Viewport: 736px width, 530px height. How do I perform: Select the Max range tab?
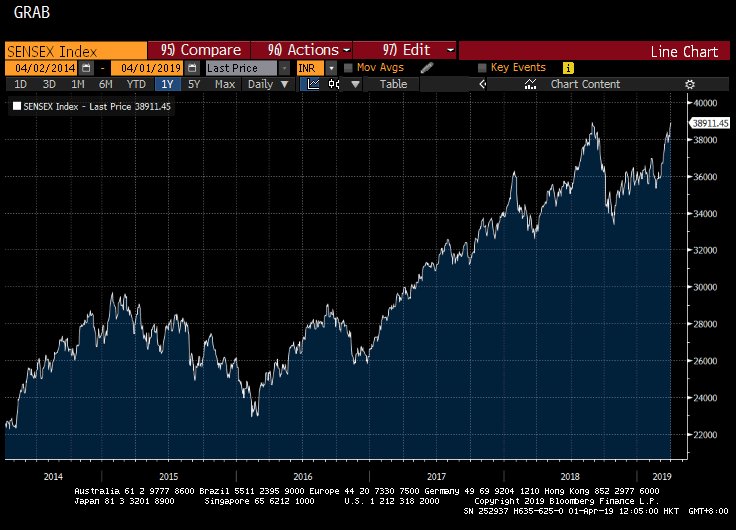[x=224, y=84]
